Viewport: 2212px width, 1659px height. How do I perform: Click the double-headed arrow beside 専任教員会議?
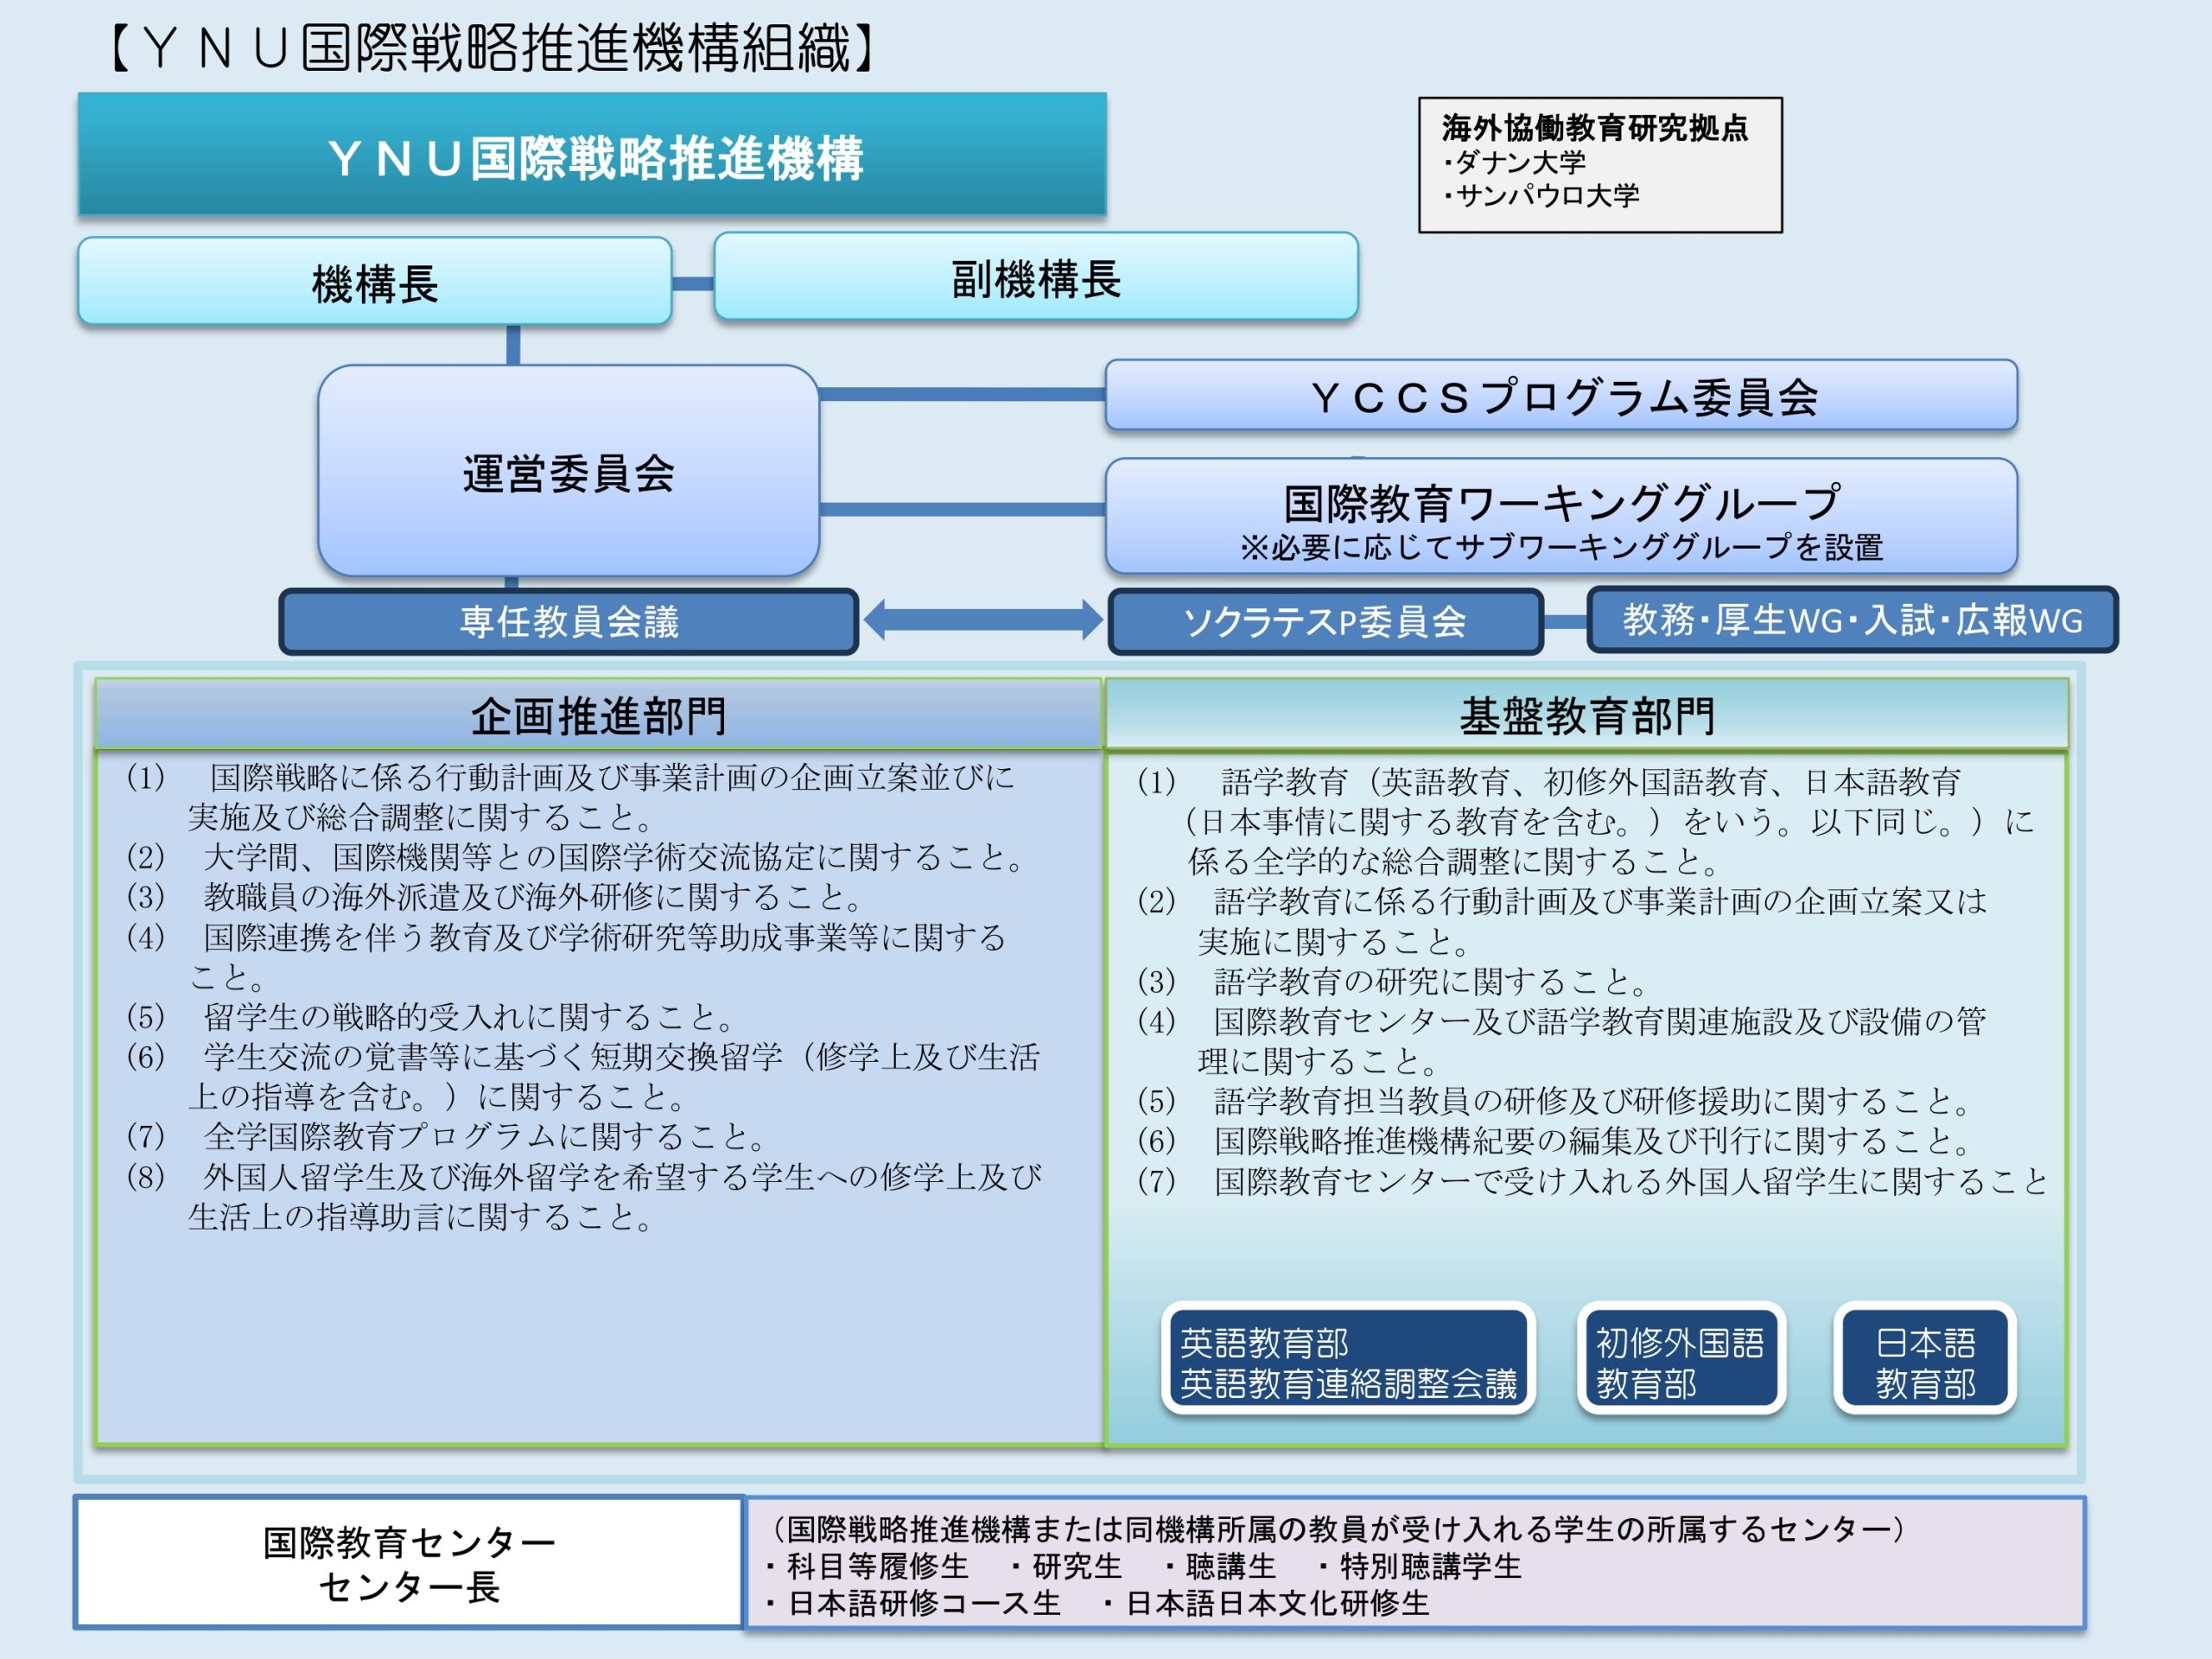(x=983, y=620)
